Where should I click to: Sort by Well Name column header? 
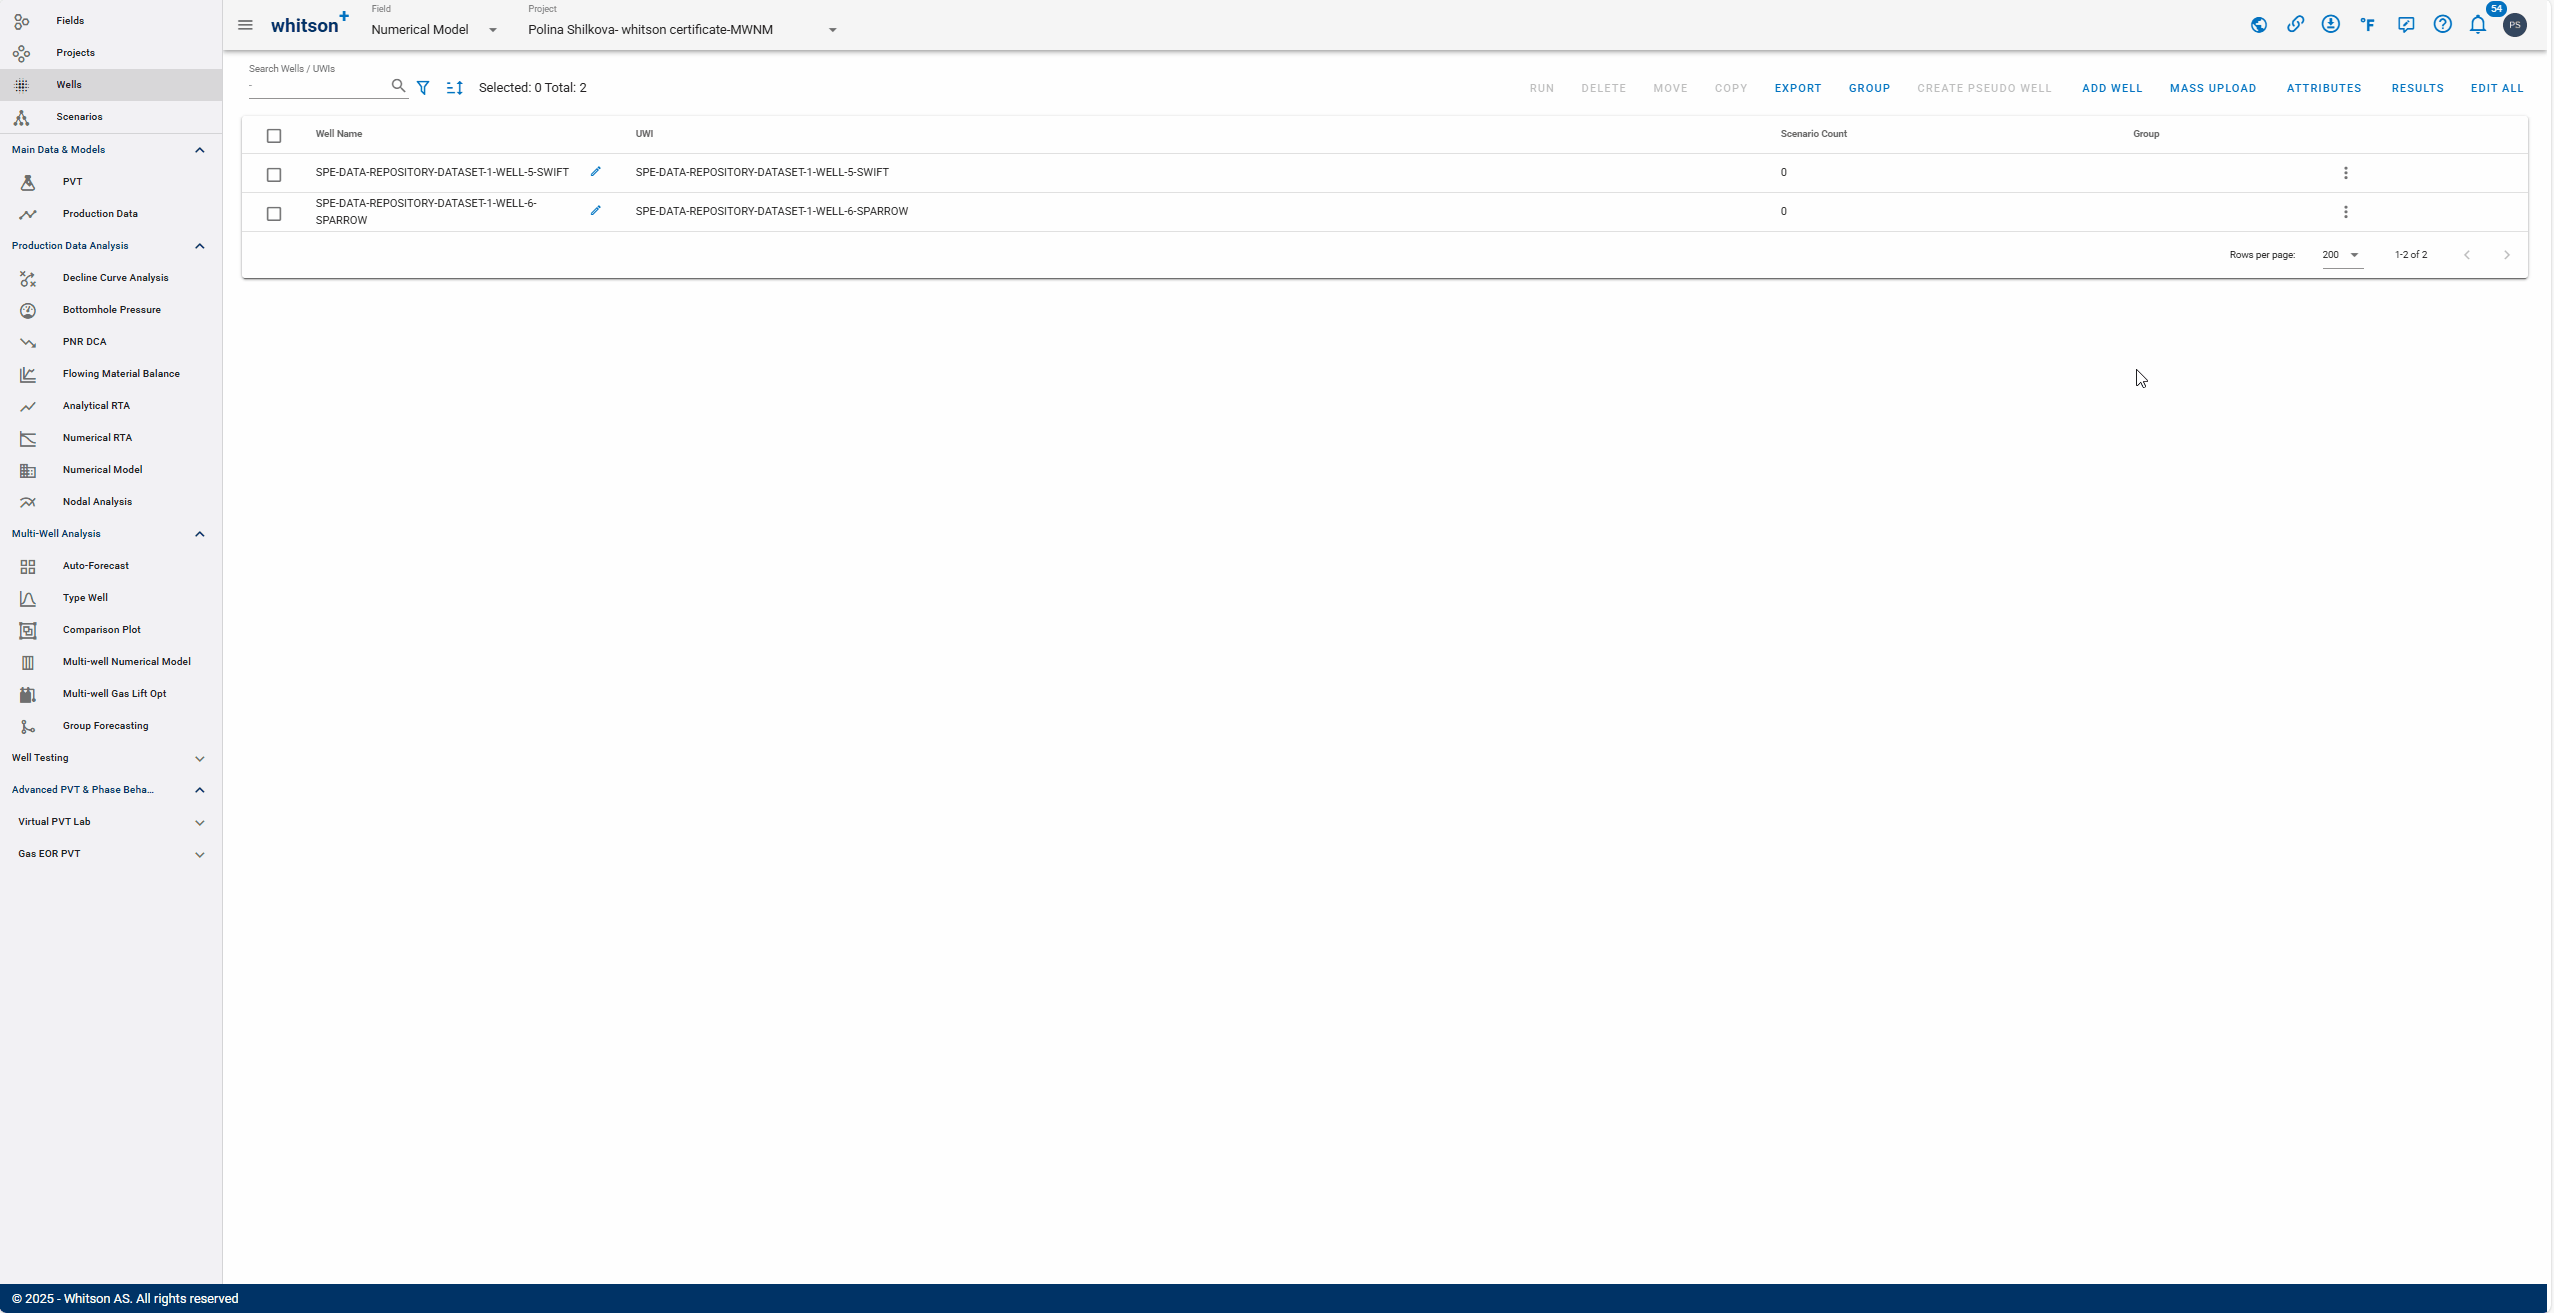click(339, 134)
